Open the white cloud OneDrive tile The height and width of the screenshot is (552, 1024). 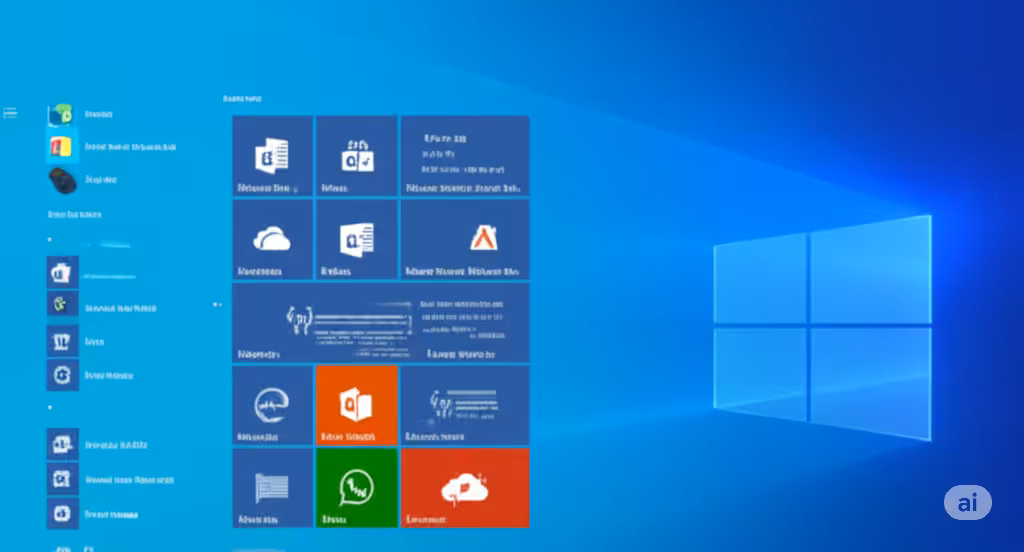272,240
